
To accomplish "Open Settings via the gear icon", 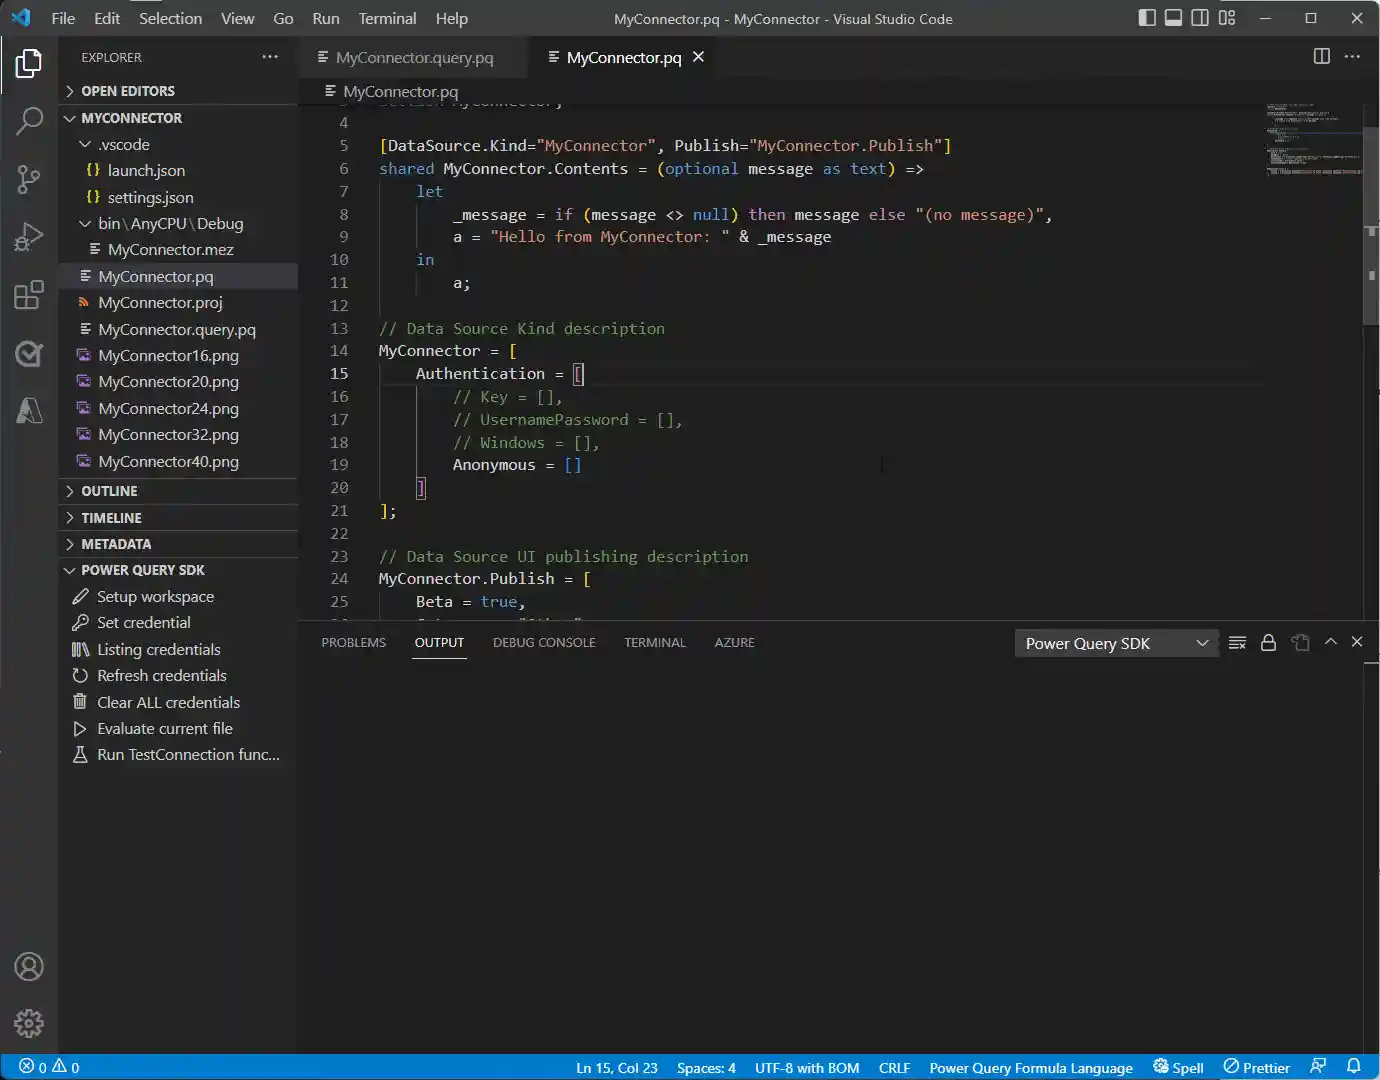I will [28, 1023].
